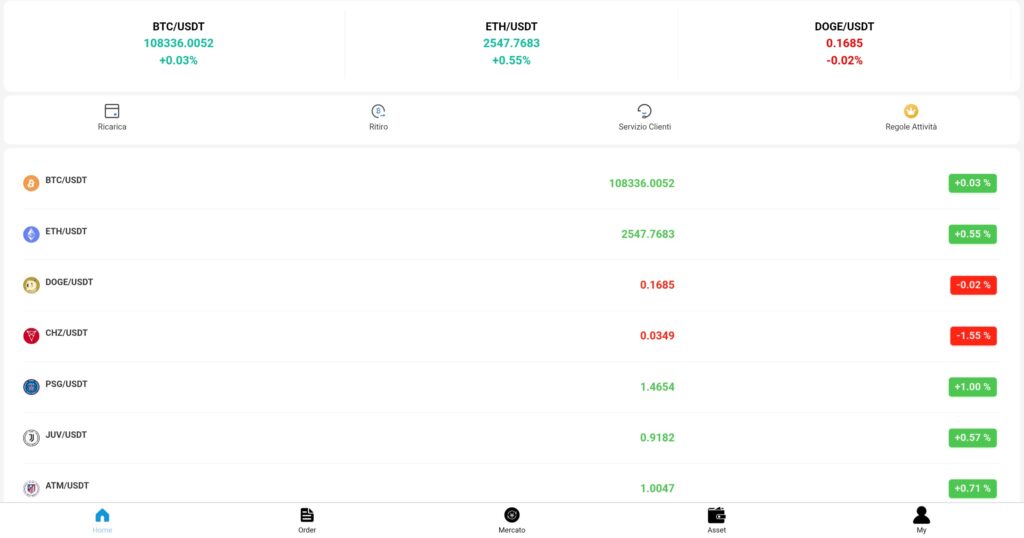Click the Juventus token icon
Screen dimensions: 1024x538
[31, 438]
